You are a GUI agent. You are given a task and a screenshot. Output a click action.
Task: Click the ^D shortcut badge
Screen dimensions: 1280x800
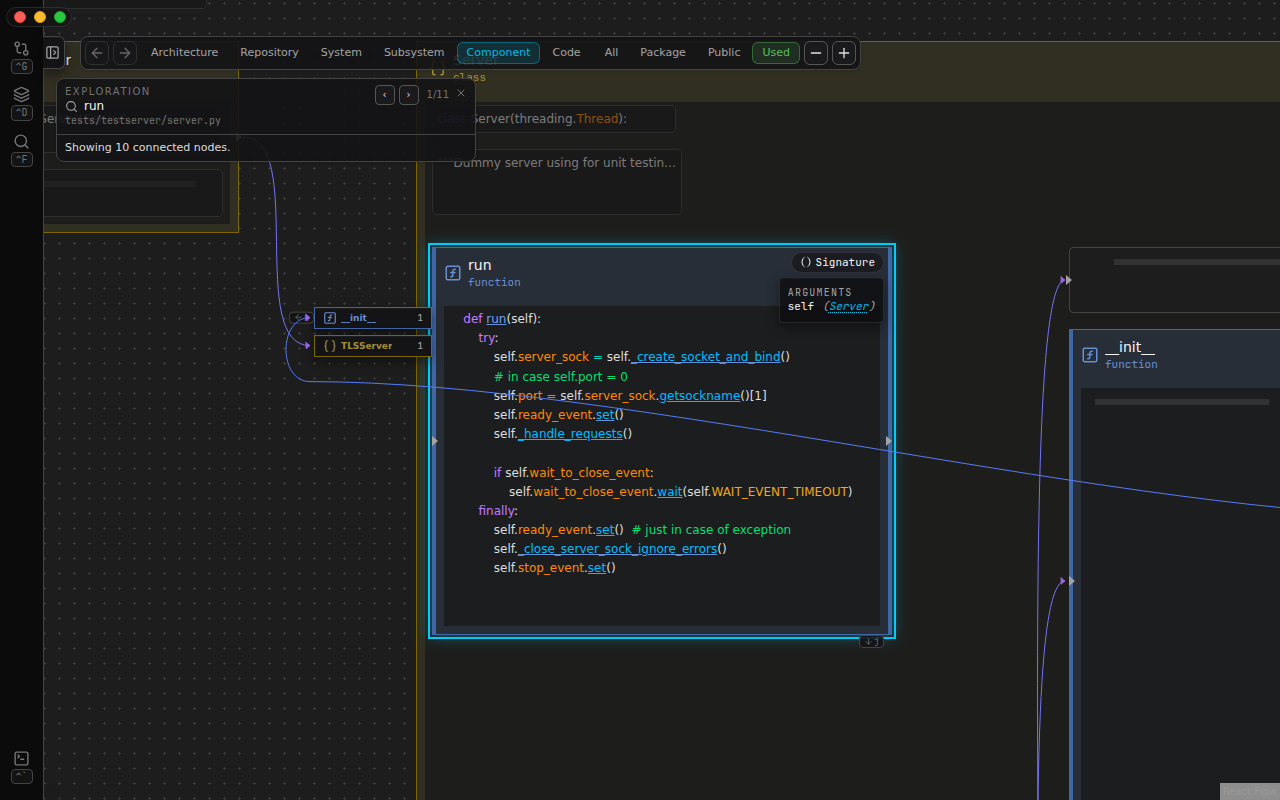click(21, 113)
